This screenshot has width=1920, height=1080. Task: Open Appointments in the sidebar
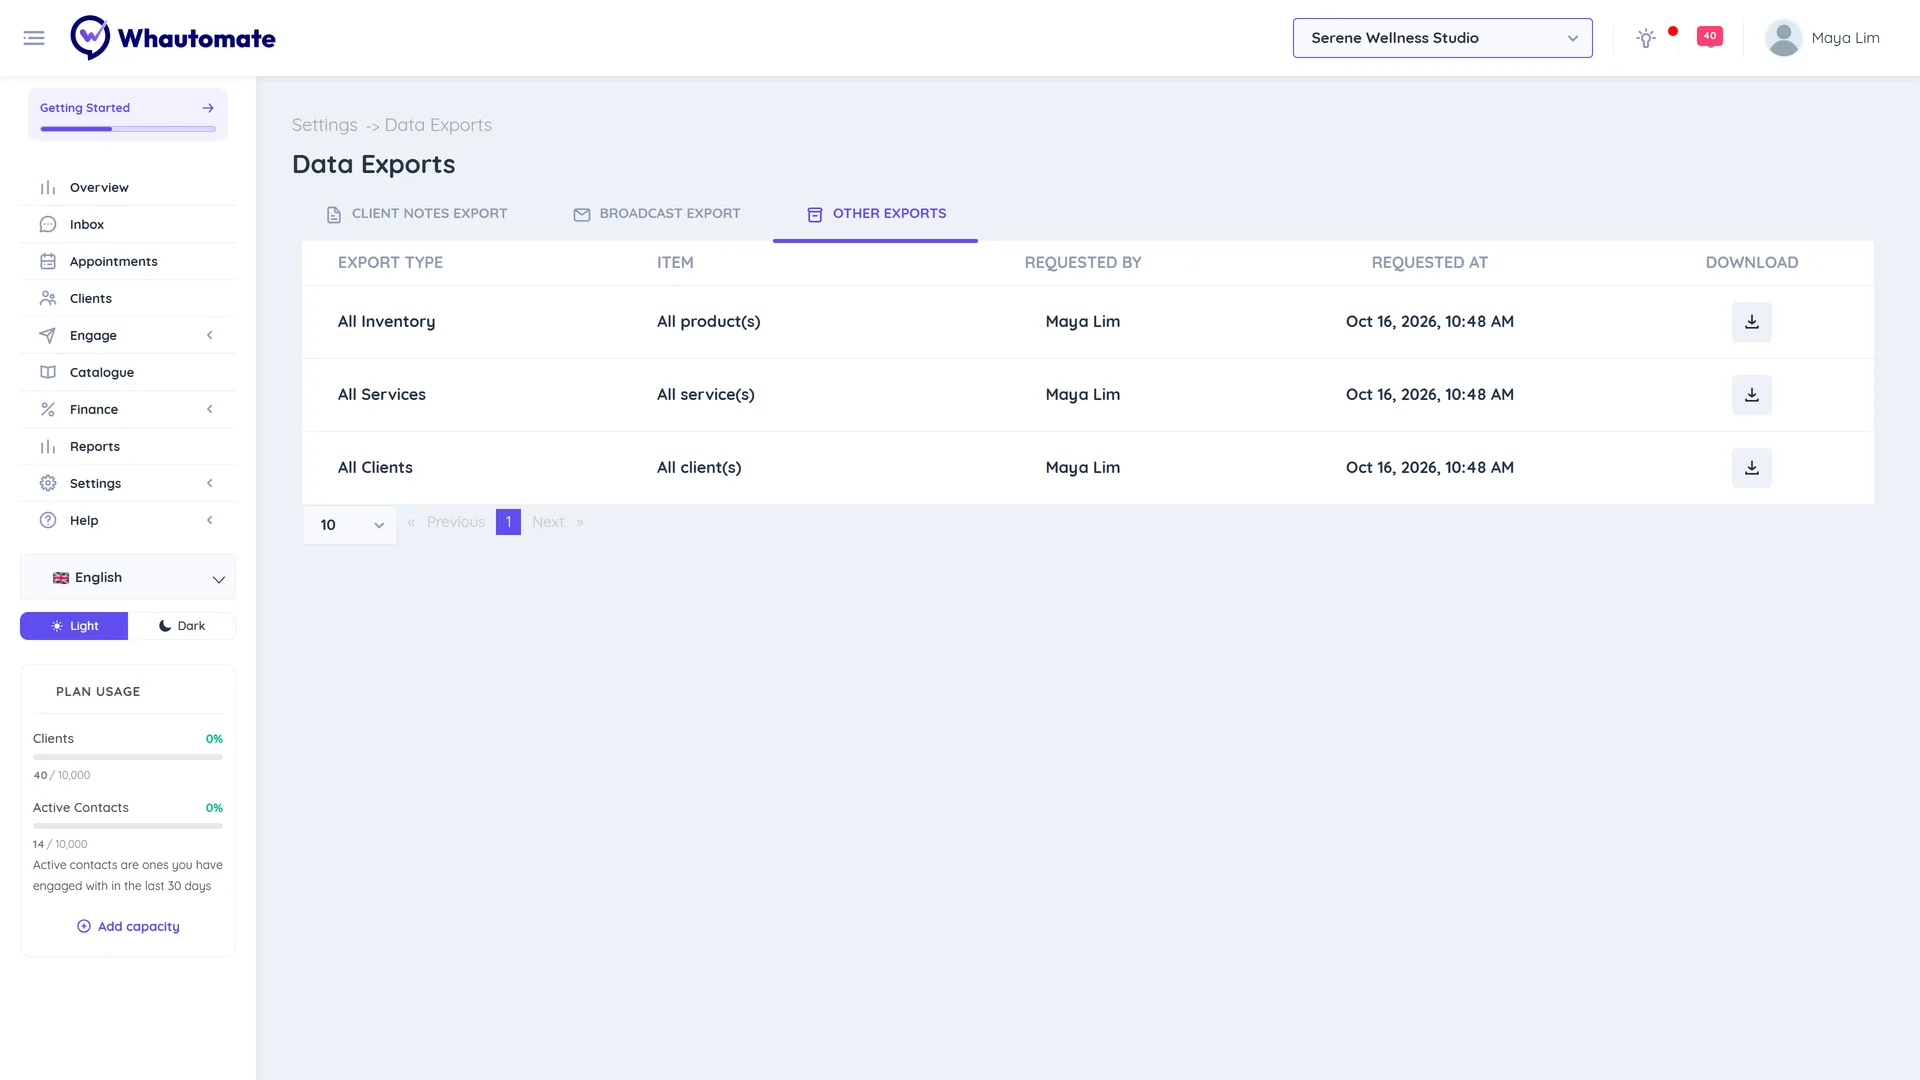(128, 262)
